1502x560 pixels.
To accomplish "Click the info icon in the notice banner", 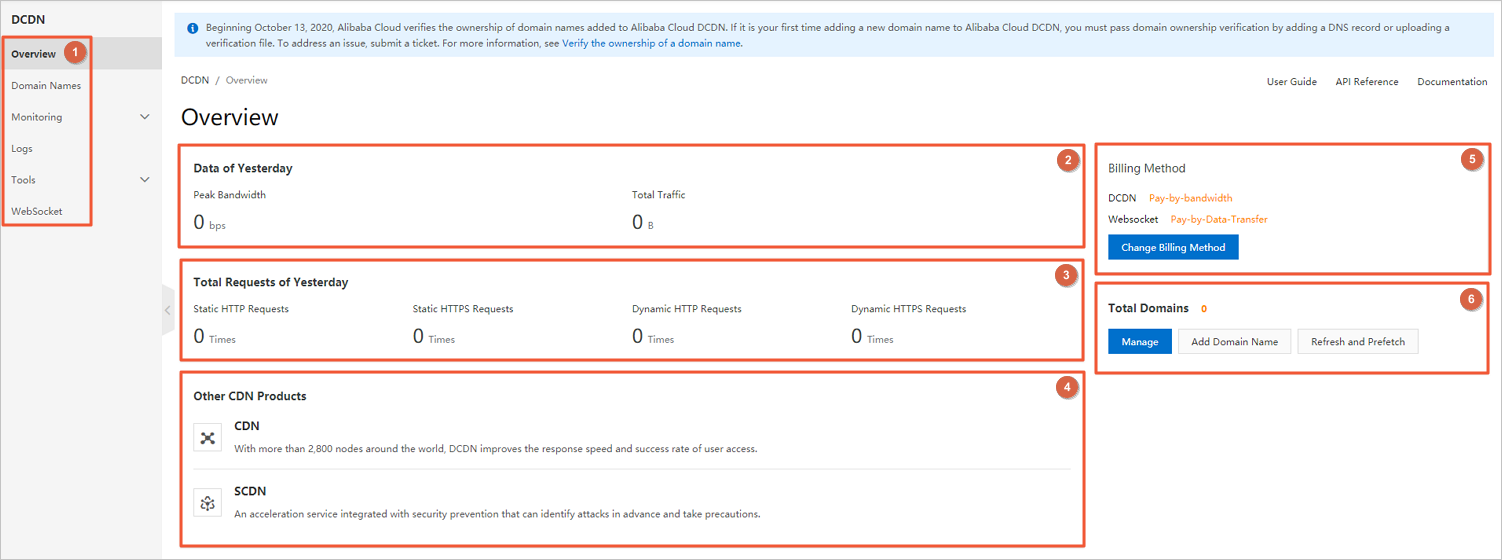I will point(192,28).
